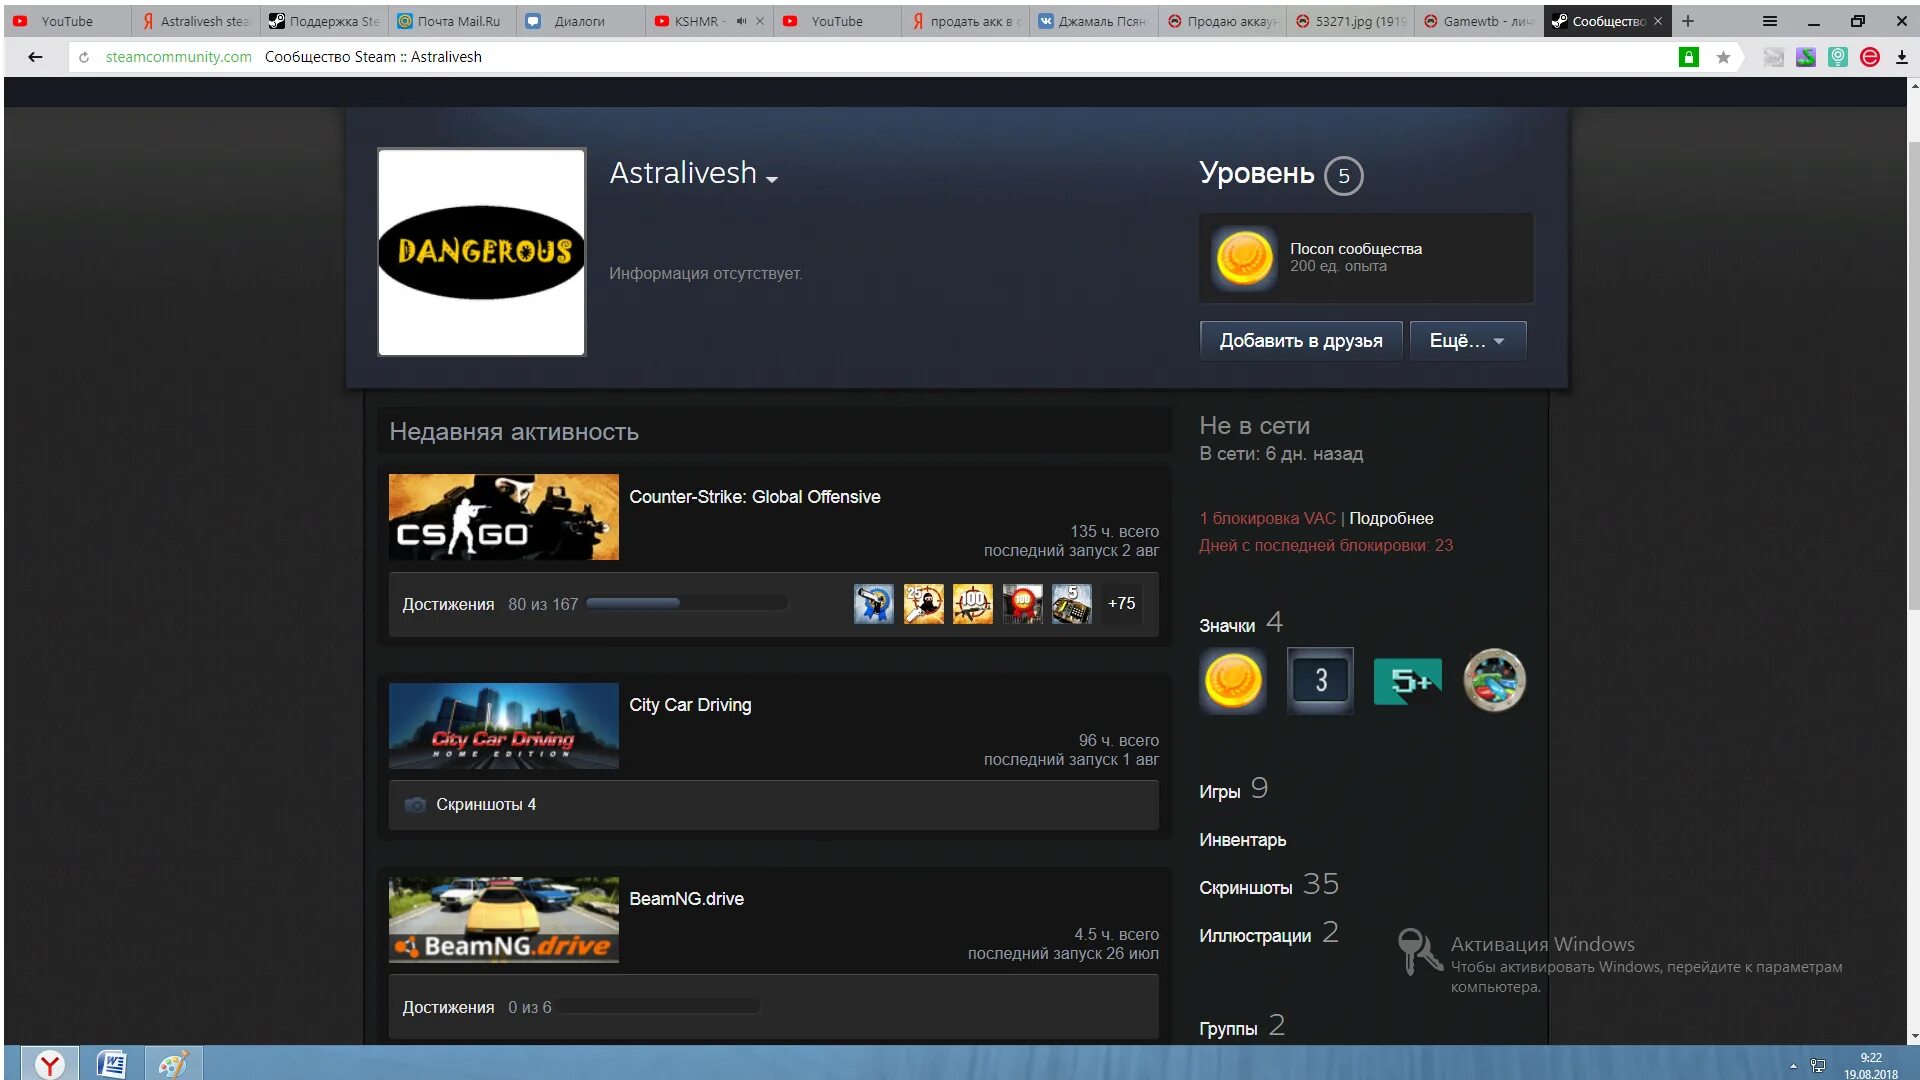This screenshot has height=1080, width=1920.
Task: Click the round game badge after 5+
Action: point(1494,681)
